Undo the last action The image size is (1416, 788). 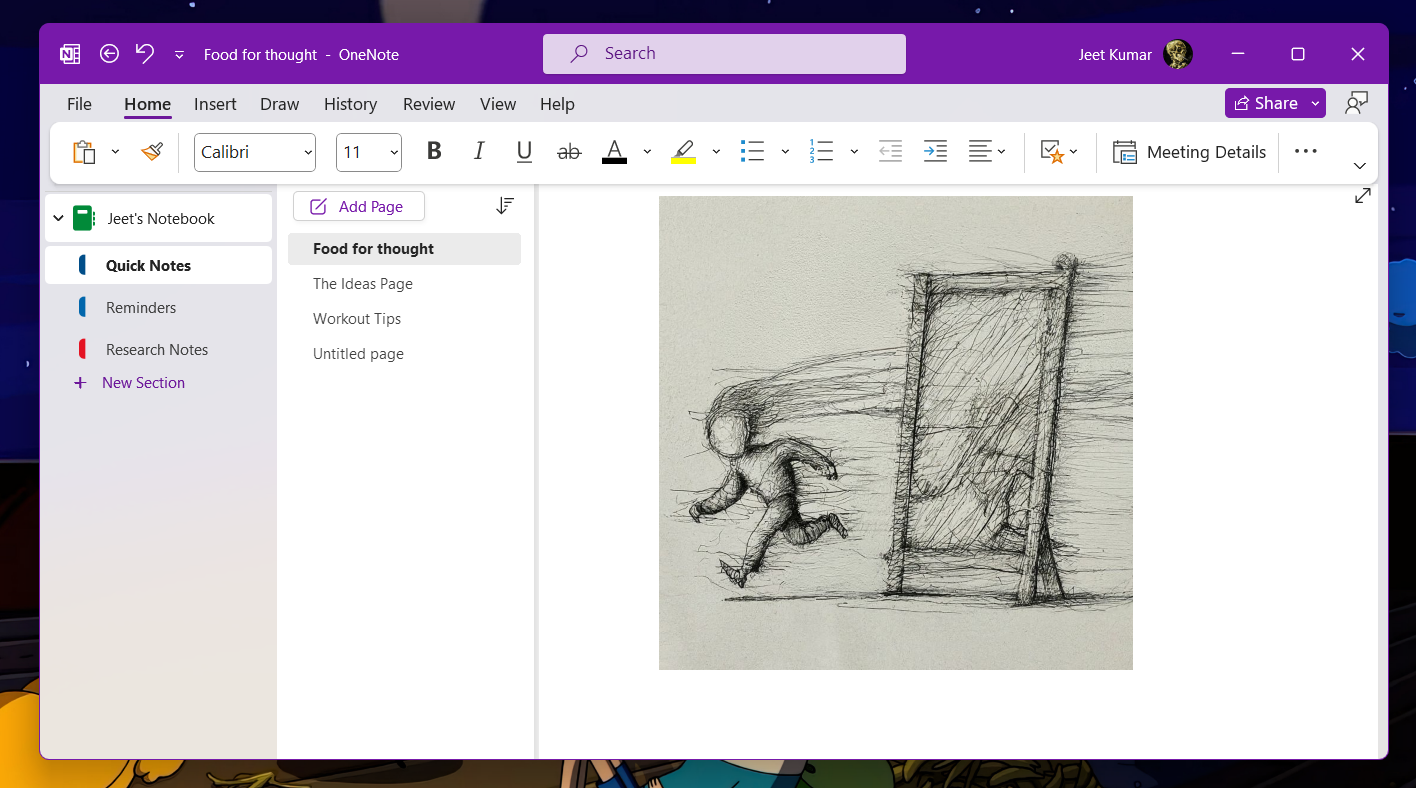click(145, 54)
